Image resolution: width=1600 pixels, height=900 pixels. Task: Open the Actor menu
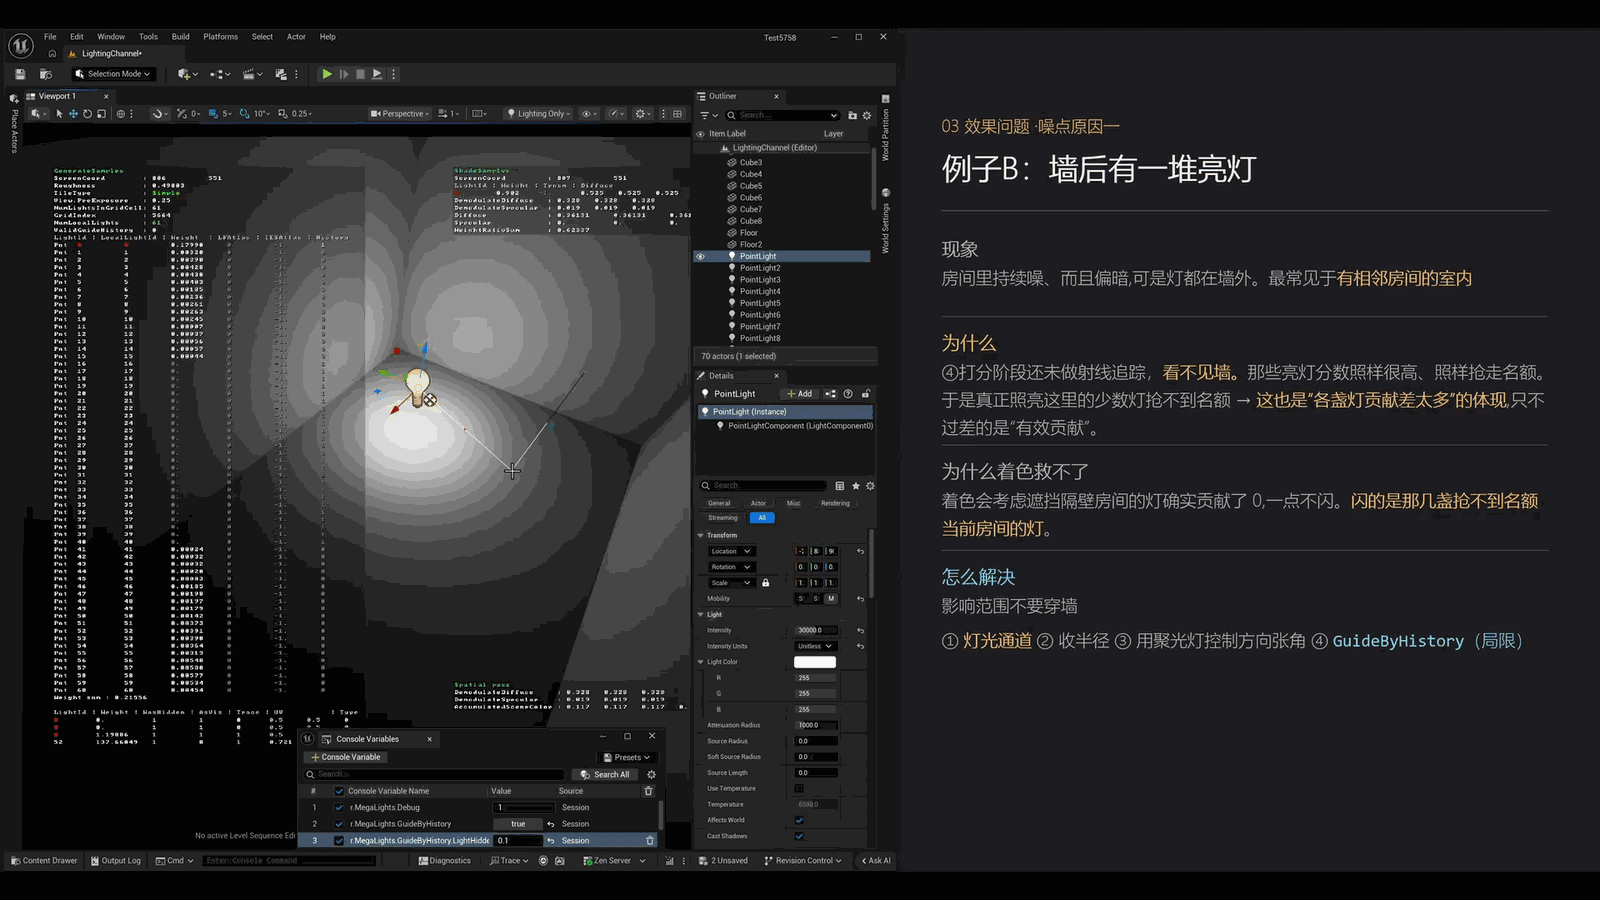coord(296,37)
